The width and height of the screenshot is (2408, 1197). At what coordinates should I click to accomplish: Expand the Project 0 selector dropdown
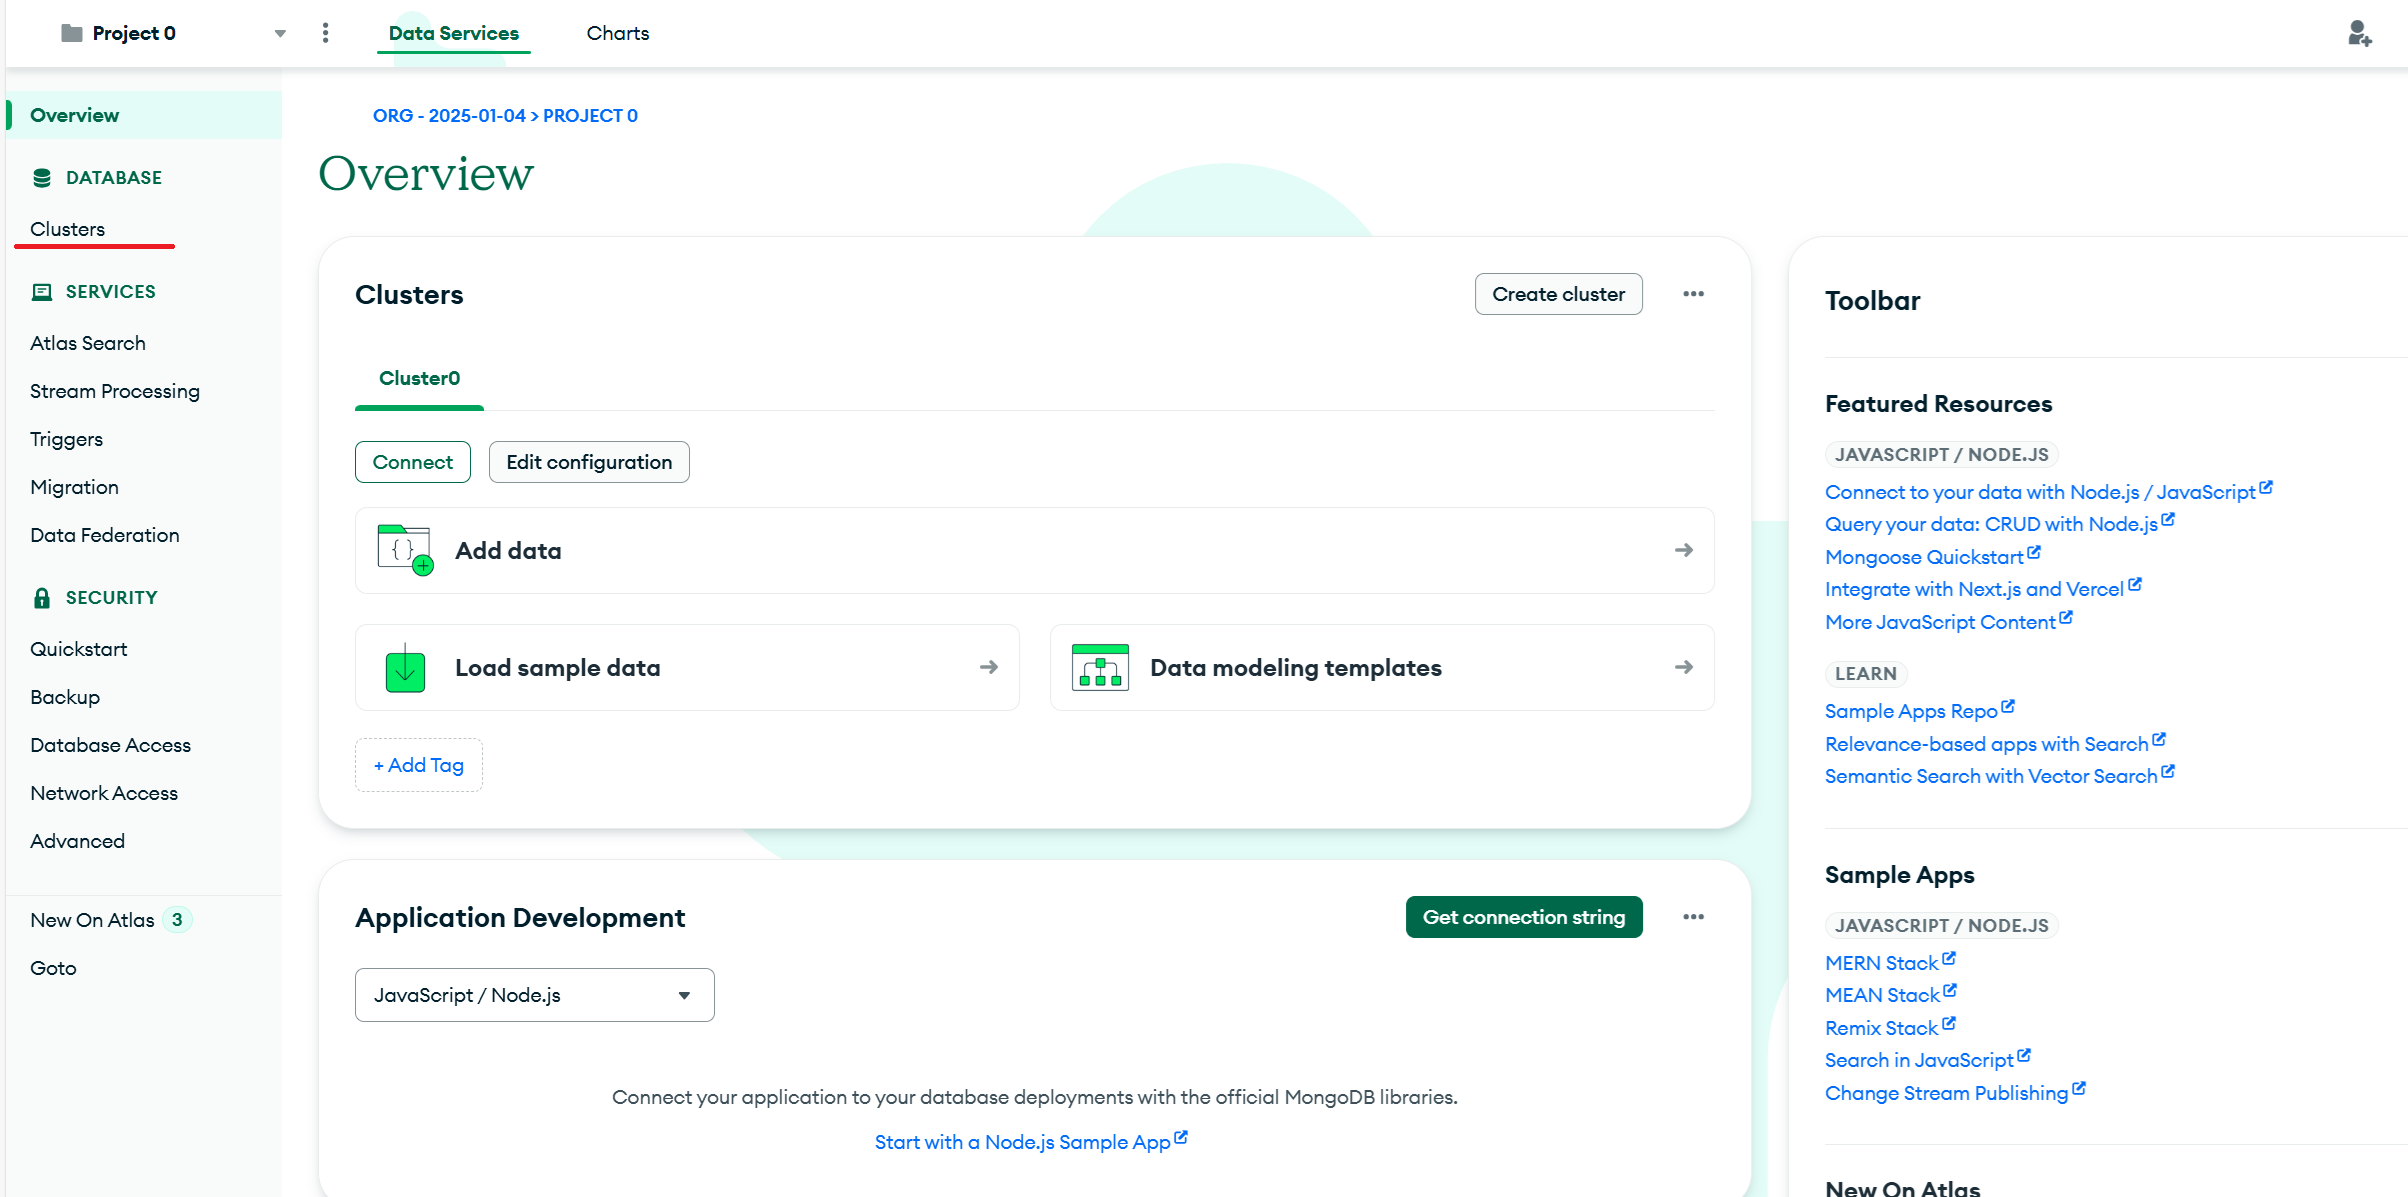[x=280, y=33]
